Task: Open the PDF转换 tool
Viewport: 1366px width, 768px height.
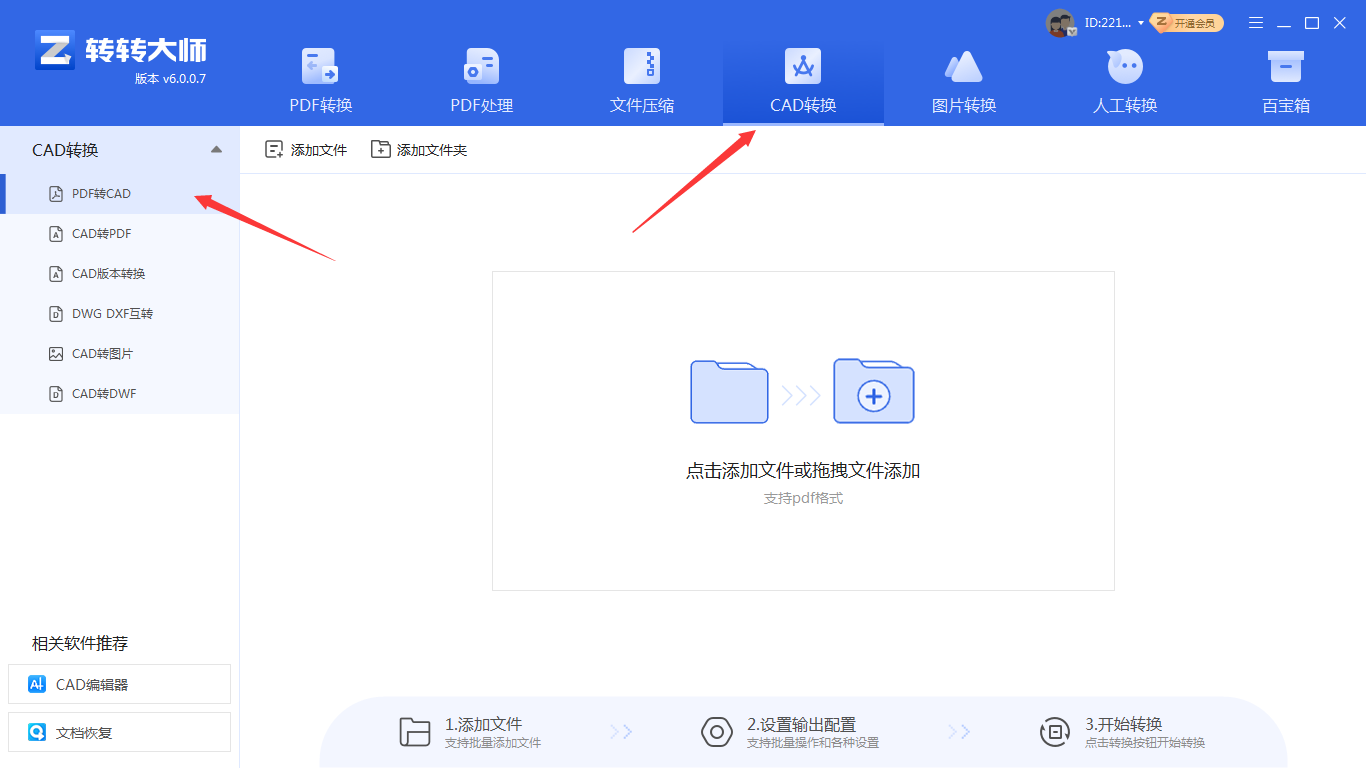Action: (x=319, y=80)
